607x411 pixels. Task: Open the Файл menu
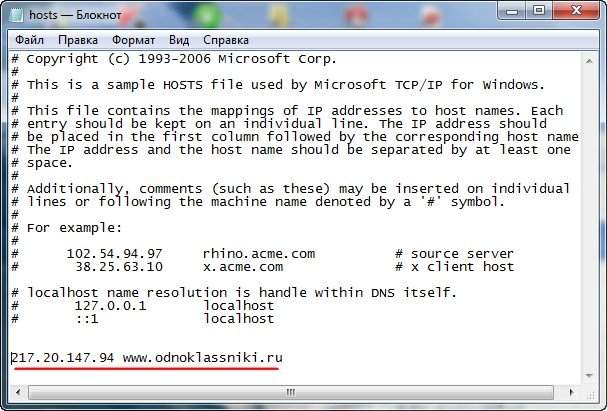(29, 40)
